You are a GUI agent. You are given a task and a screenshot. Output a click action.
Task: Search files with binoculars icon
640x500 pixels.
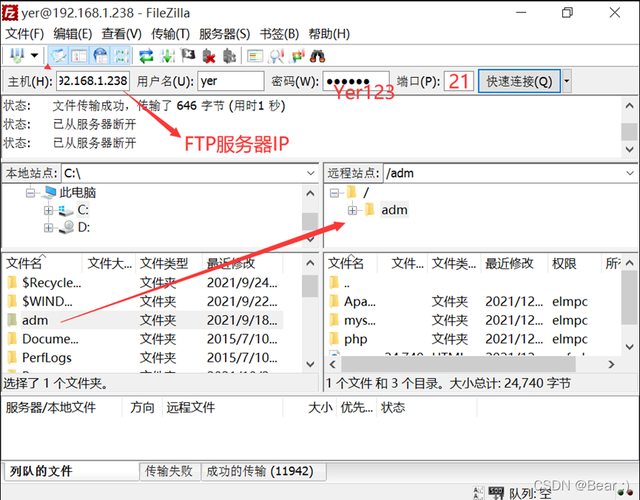(318, 56)
